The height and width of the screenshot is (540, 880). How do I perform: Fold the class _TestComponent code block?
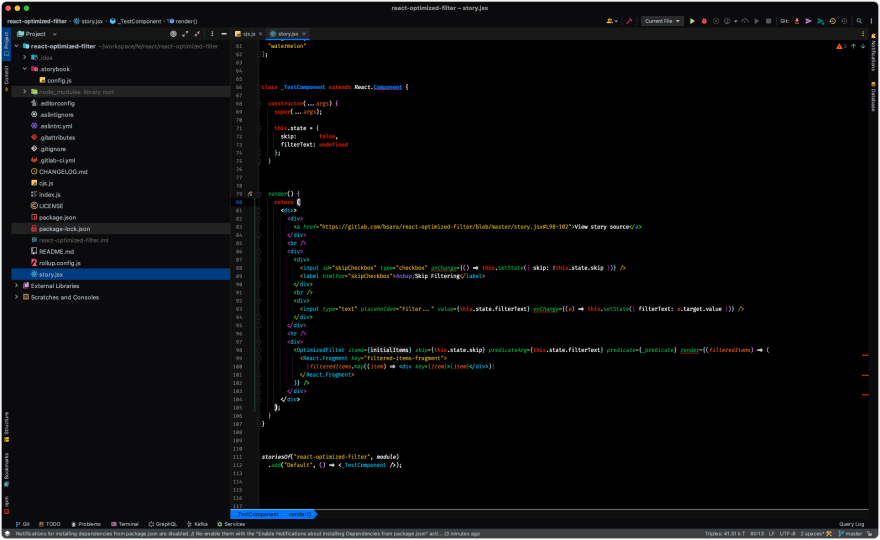click(259, 88)
